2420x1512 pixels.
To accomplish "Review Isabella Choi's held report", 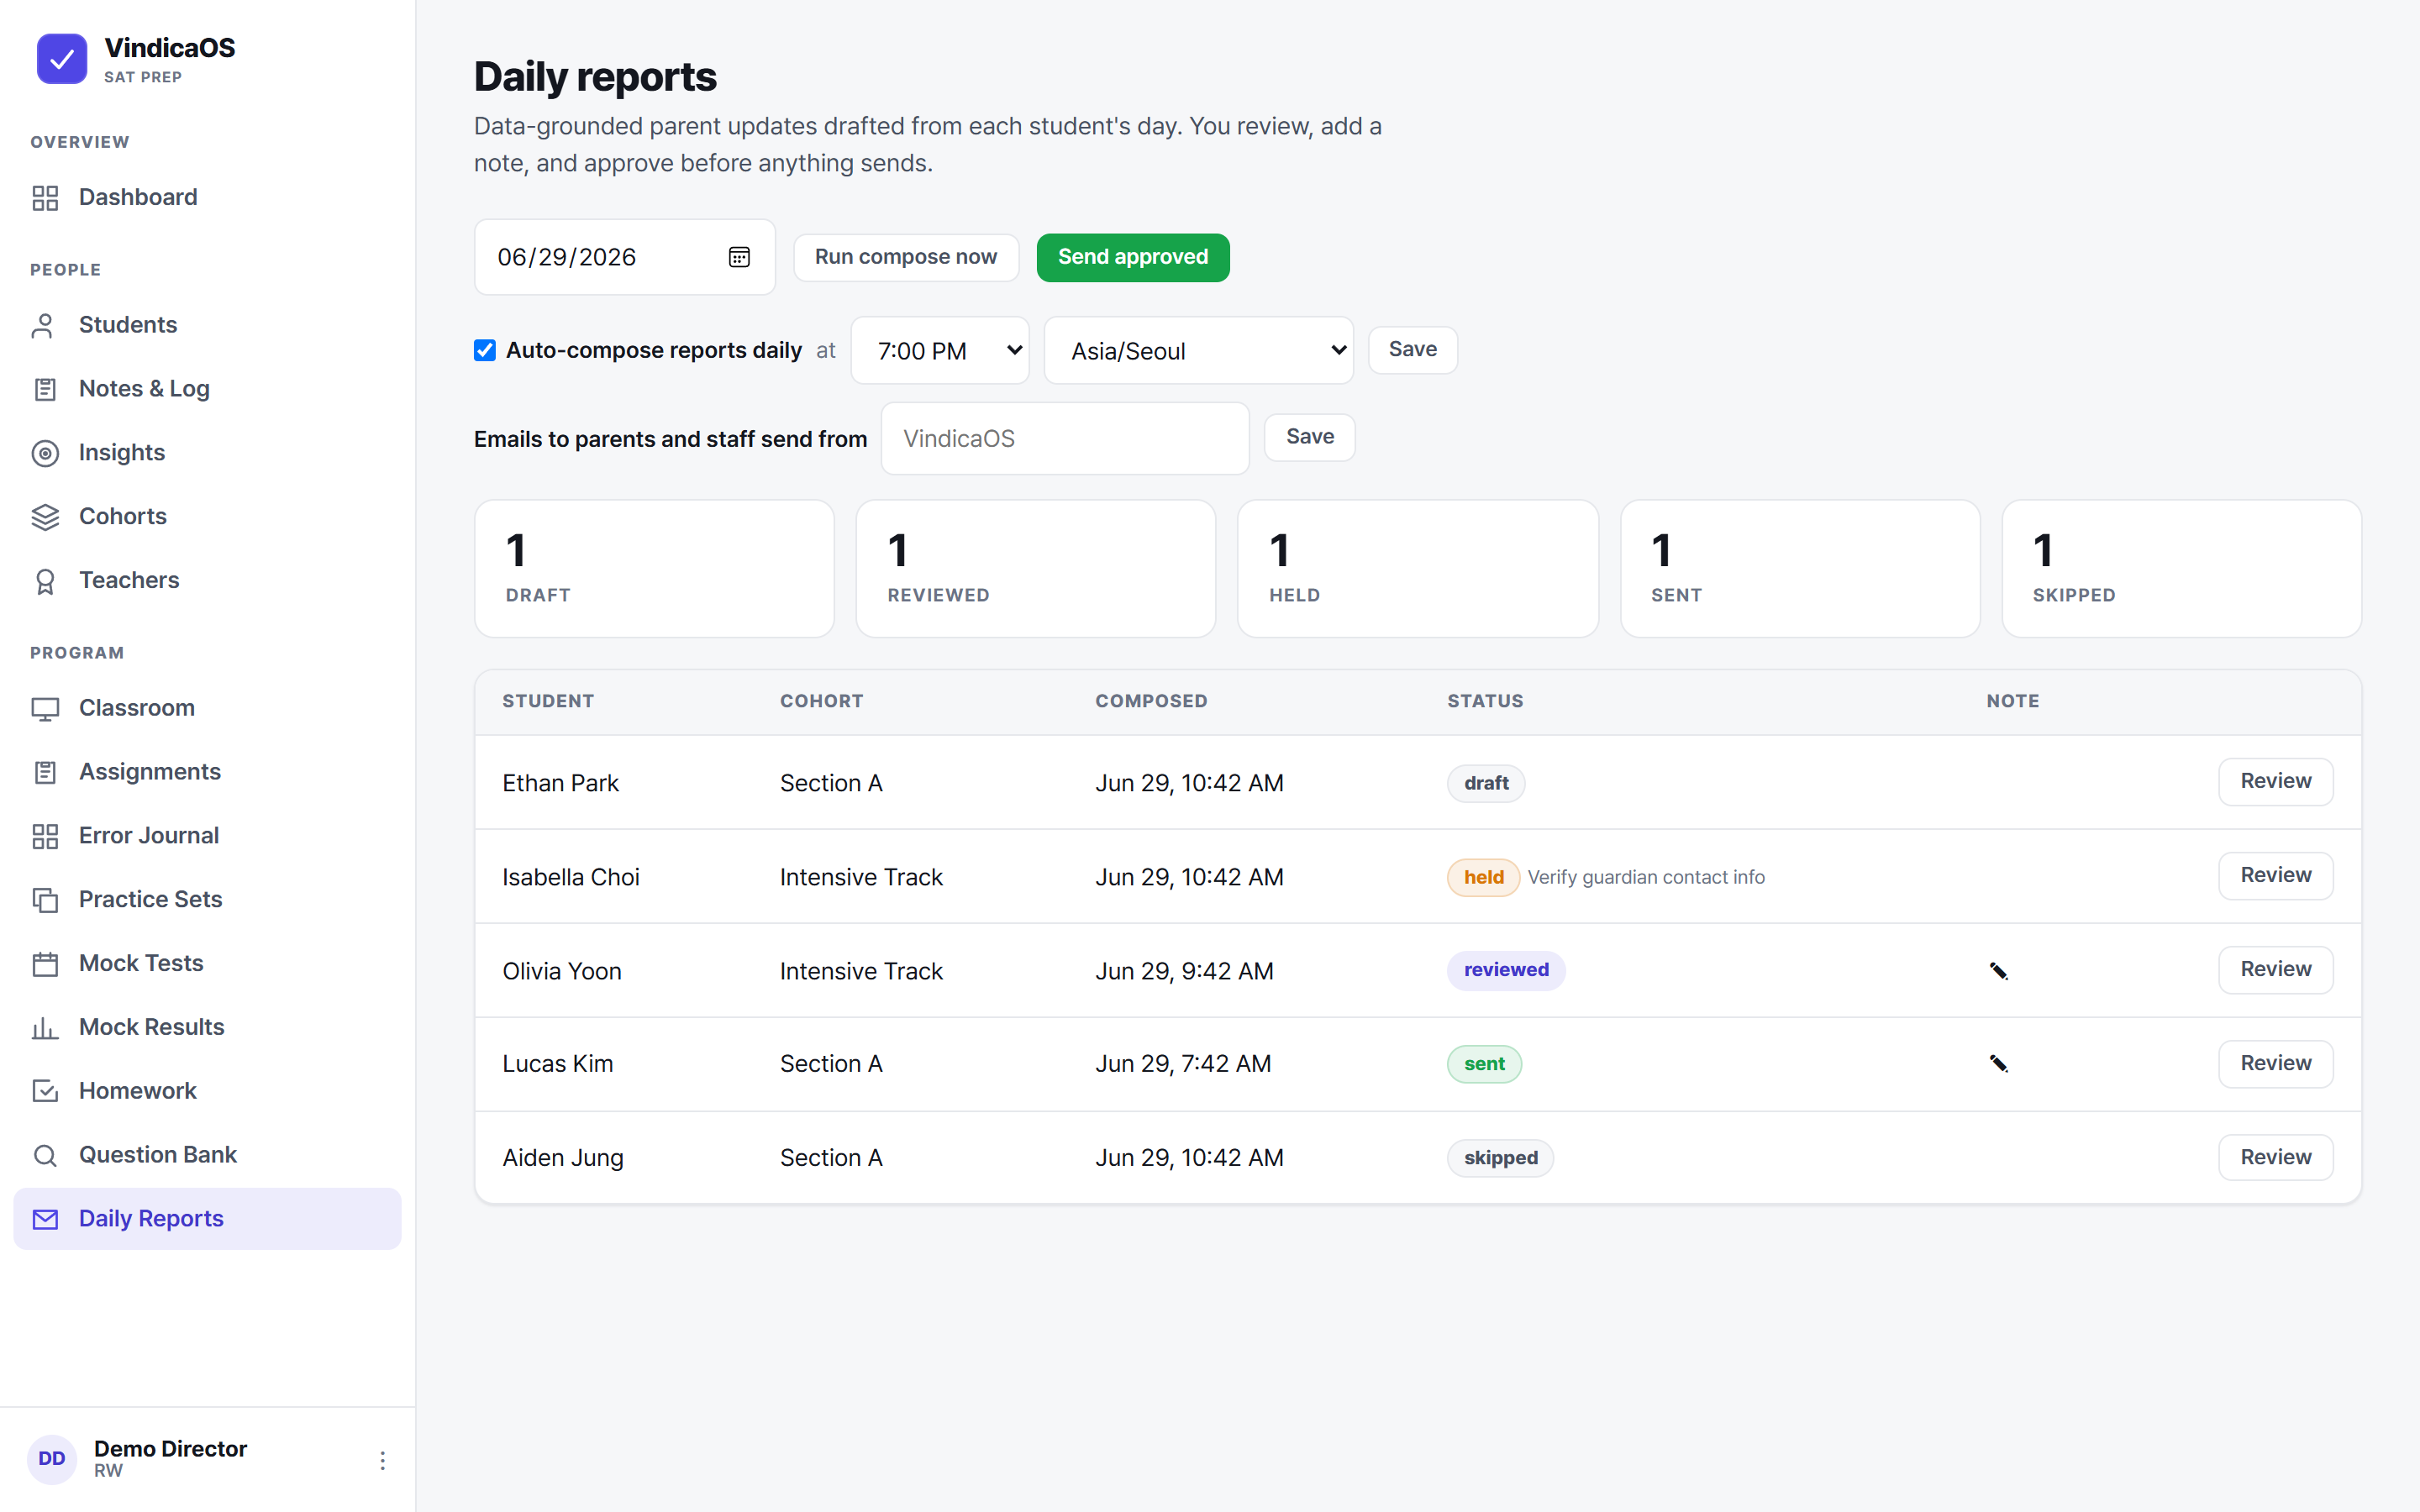I will click(2276, 875).
